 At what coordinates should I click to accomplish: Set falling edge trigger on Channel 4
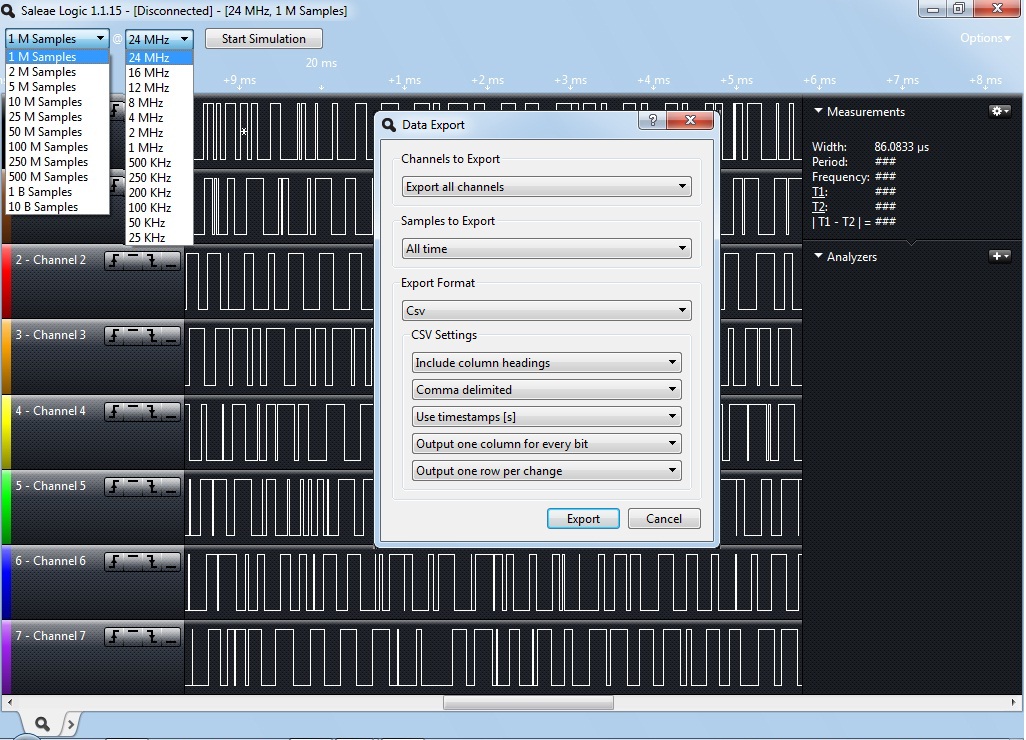[x=152, y=412]
